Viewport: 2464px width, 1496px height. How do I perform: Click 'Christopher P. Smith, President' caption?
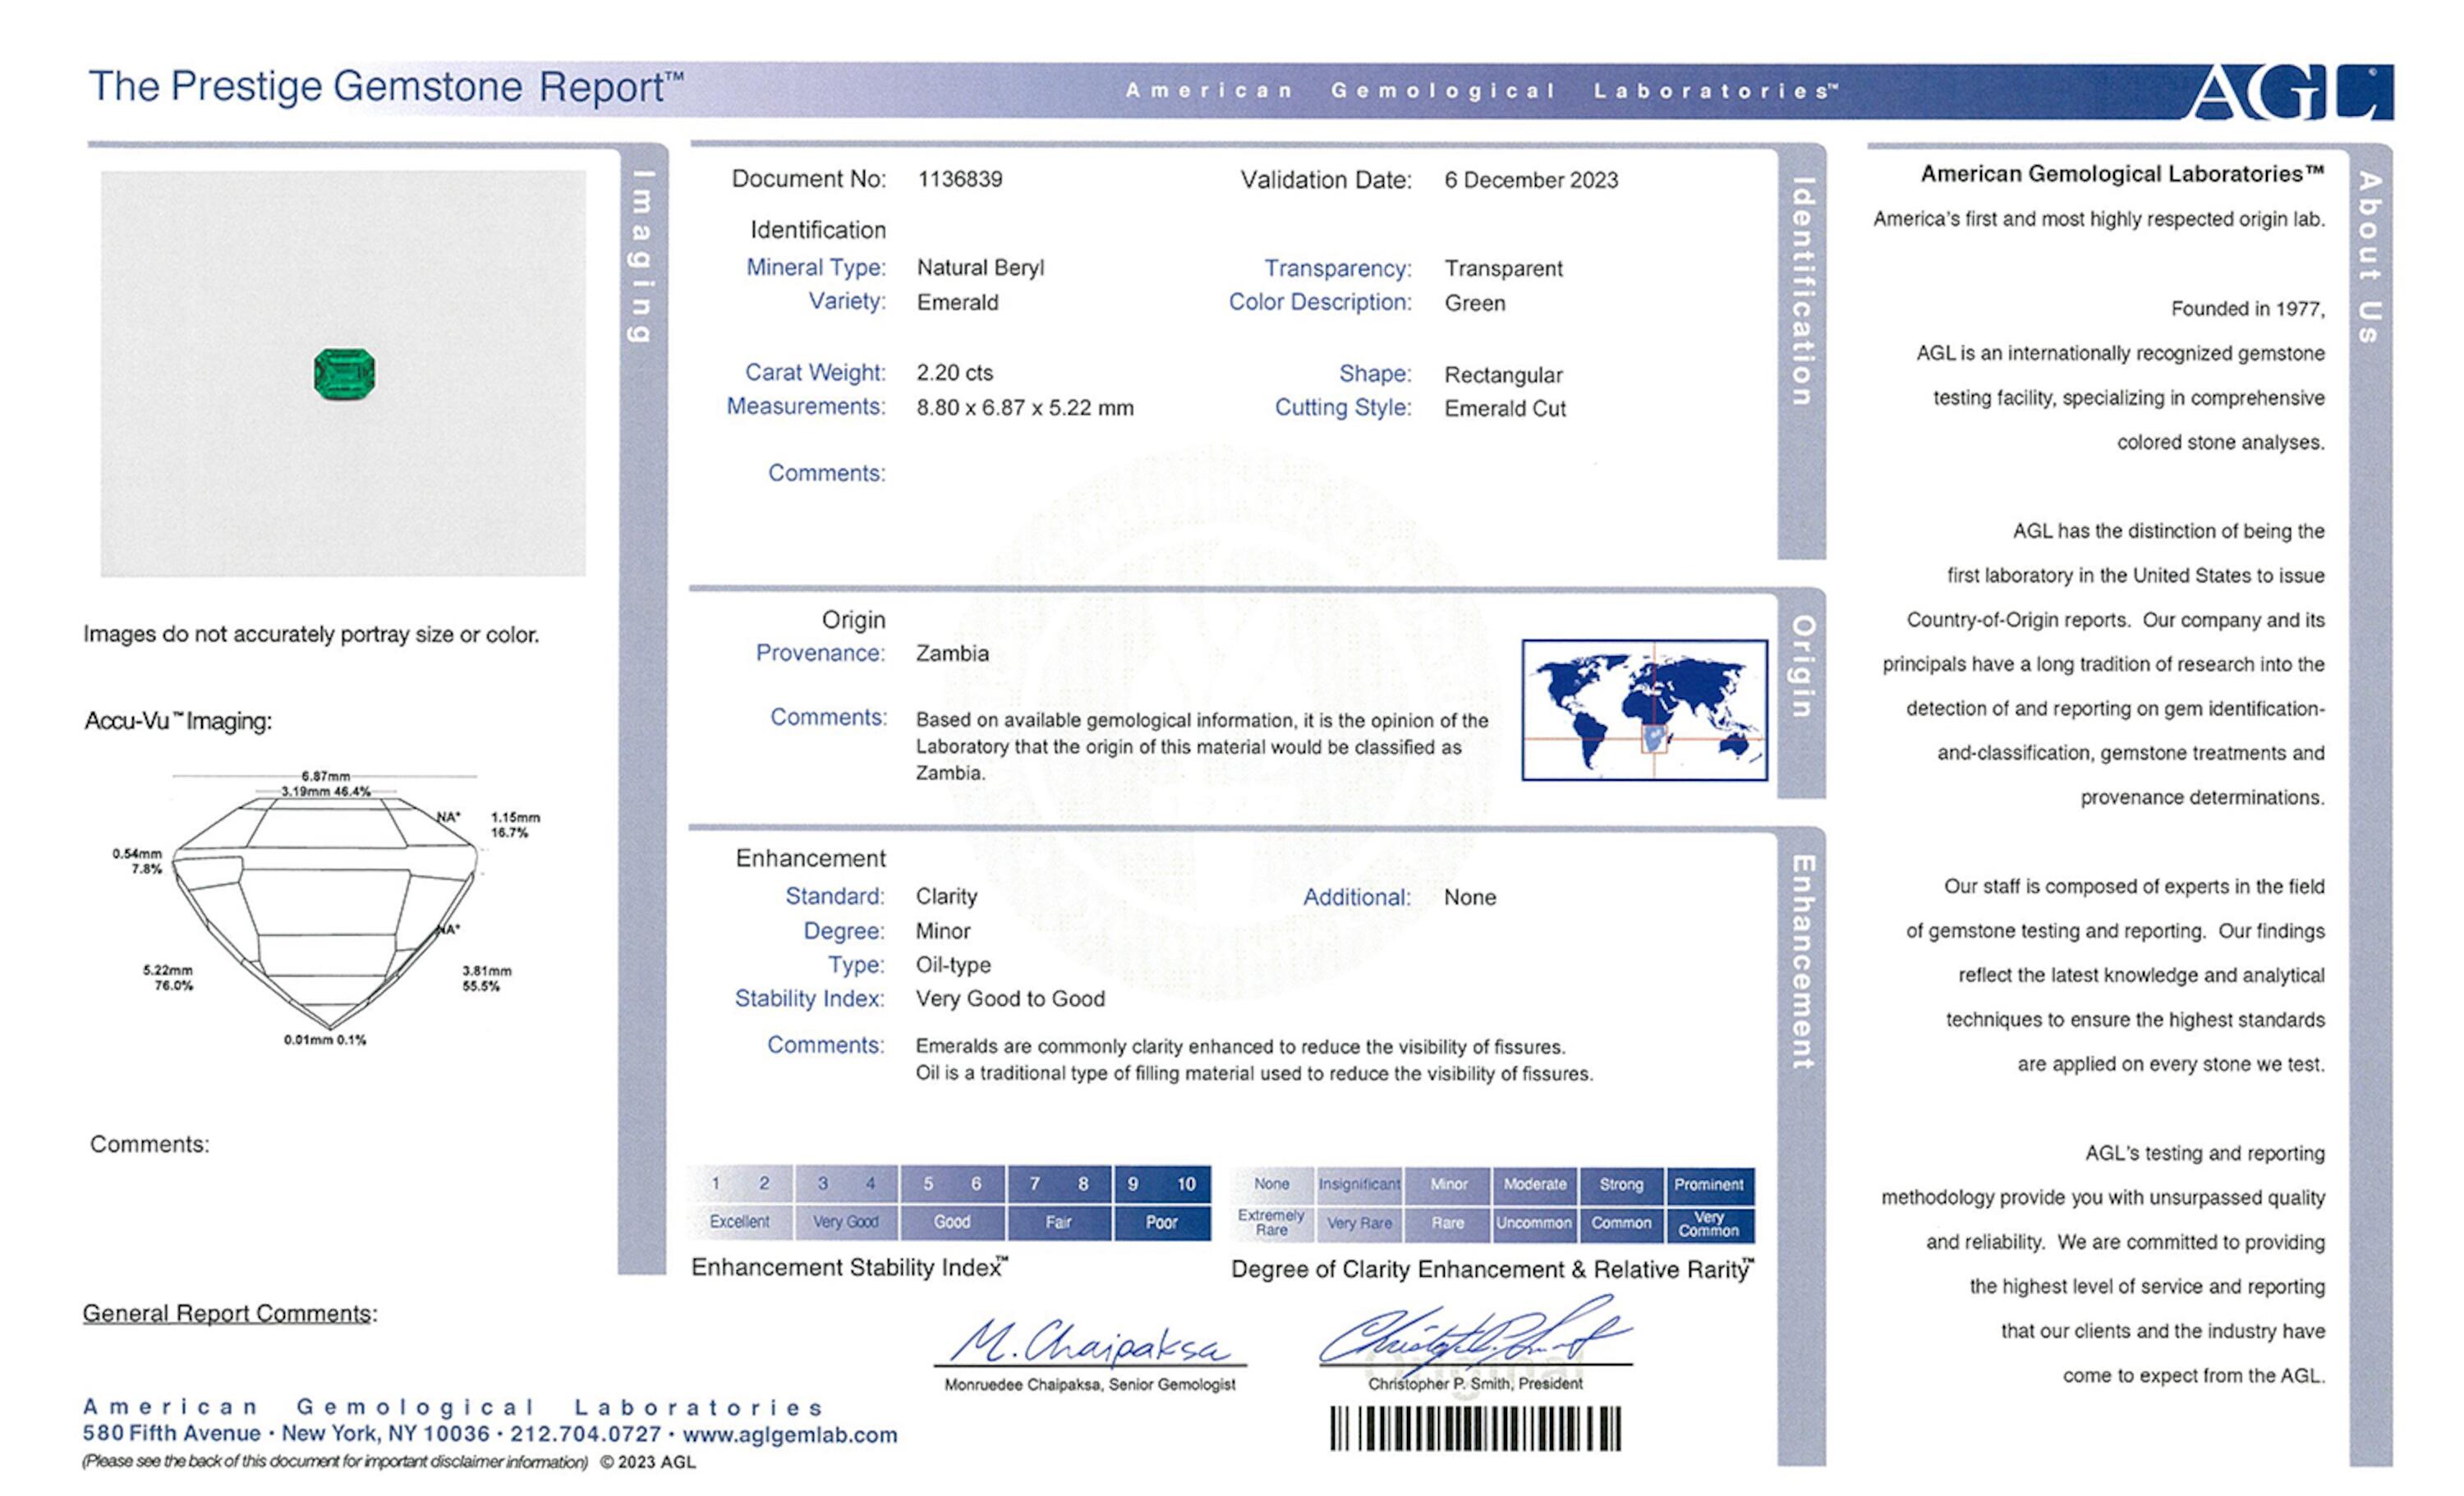coord(1475,1384)
